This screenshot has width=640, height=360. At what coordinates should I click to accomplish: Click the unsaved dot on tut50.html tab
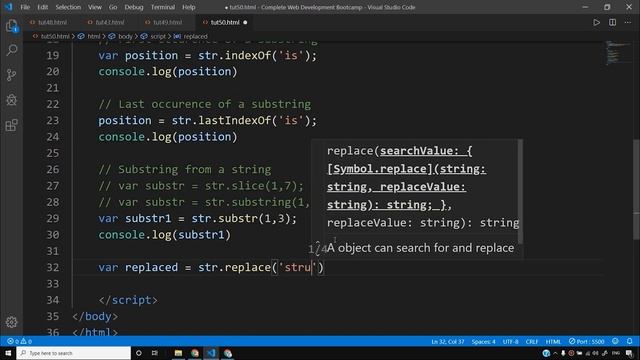click(x=245, y=22)
